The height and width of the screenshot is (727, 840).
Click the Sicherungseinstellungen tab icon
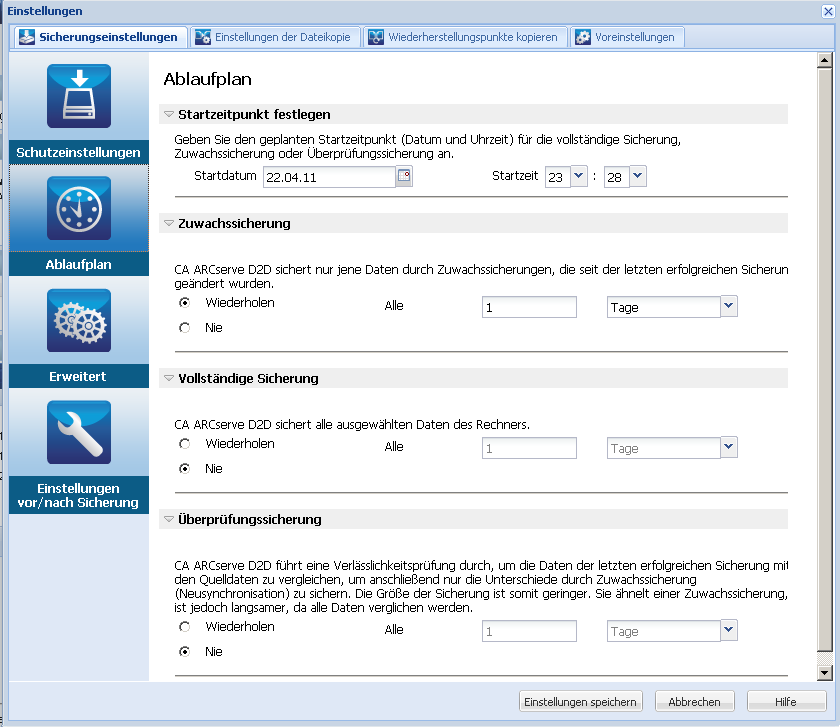[27, 38]
